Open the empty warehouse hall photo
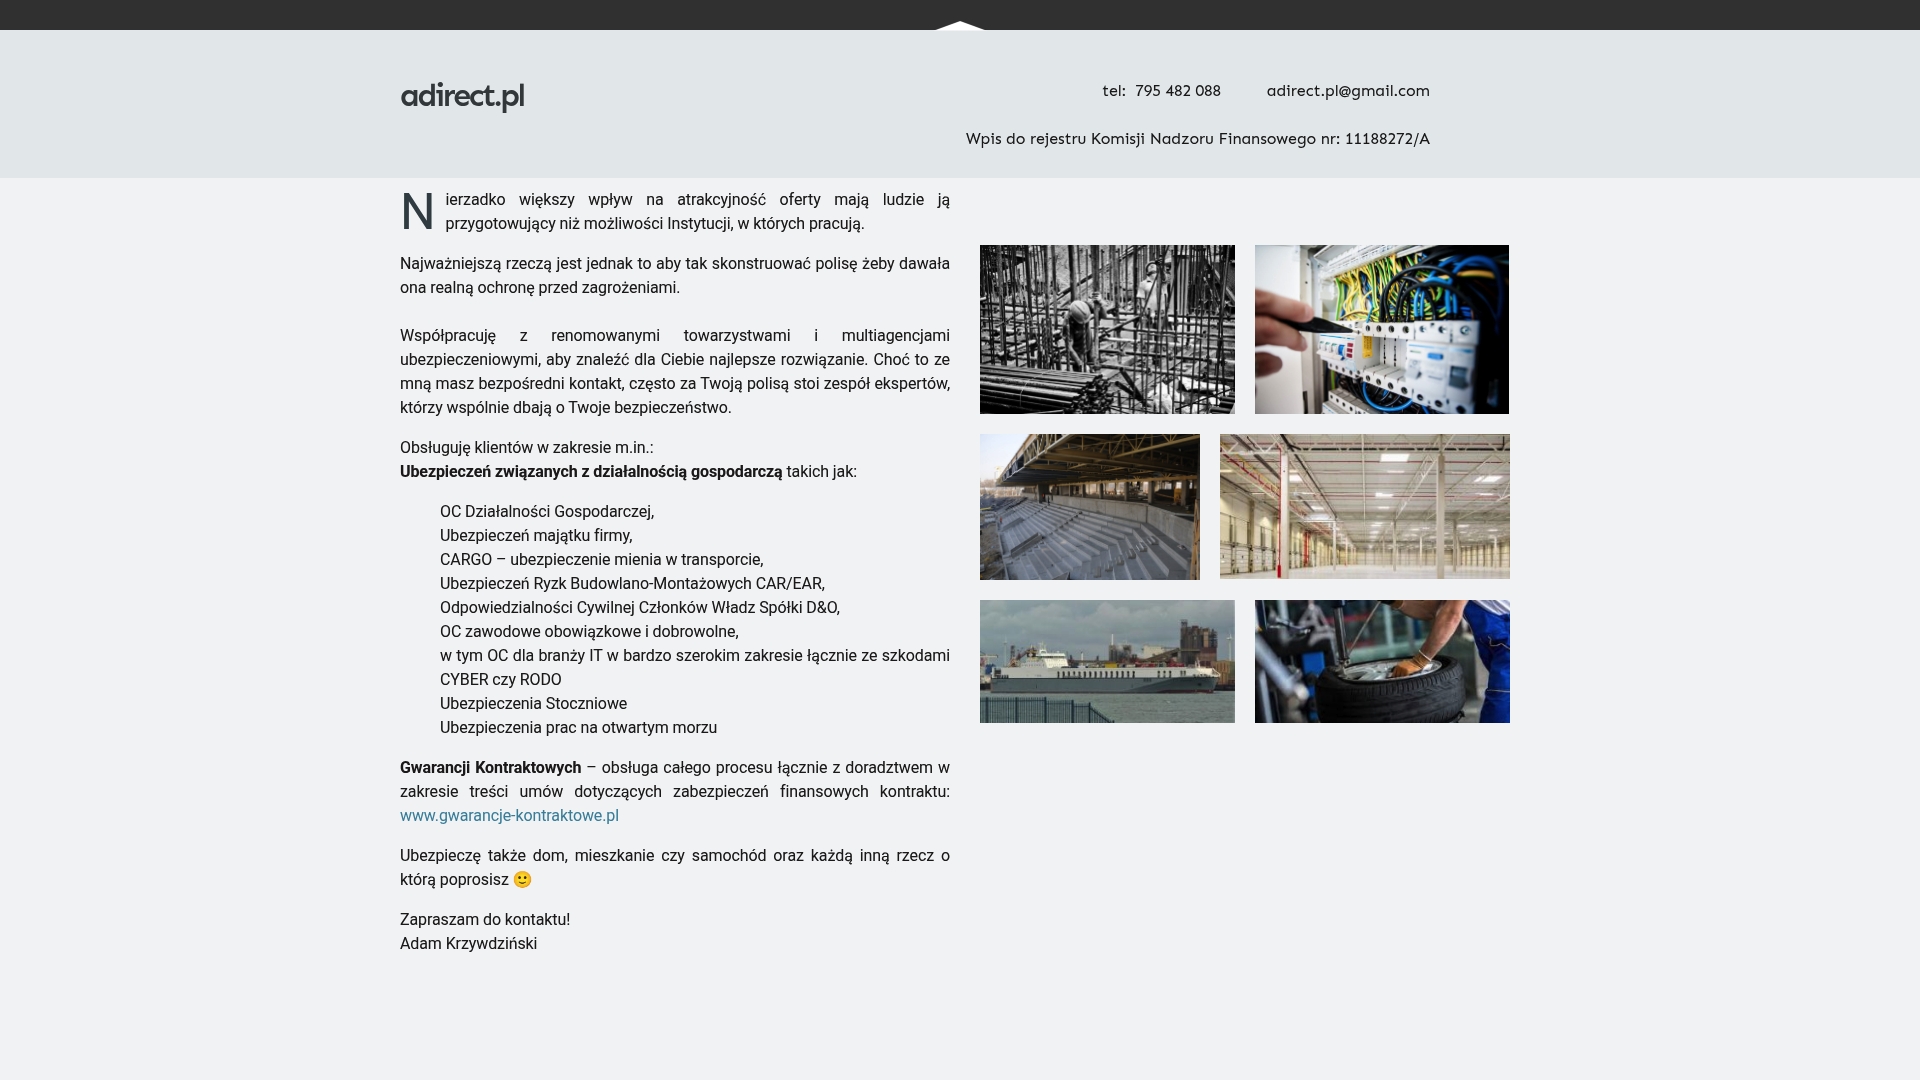Viewport: 1920px width, 1080px height. click(1364, 506)
